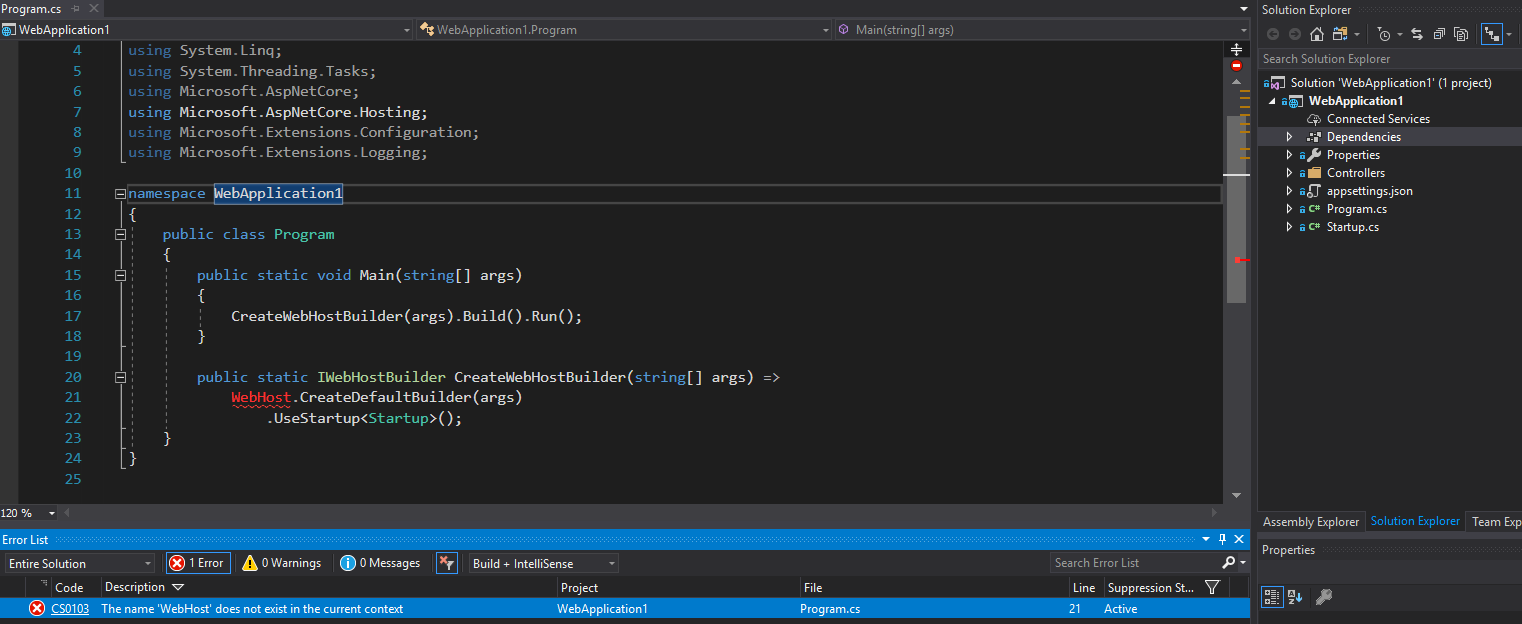Open the Pending Changes Filter dropdown arrow
Image resolution: width=1522 pixels, height=624 pixels.
(x=1400, y=35)
